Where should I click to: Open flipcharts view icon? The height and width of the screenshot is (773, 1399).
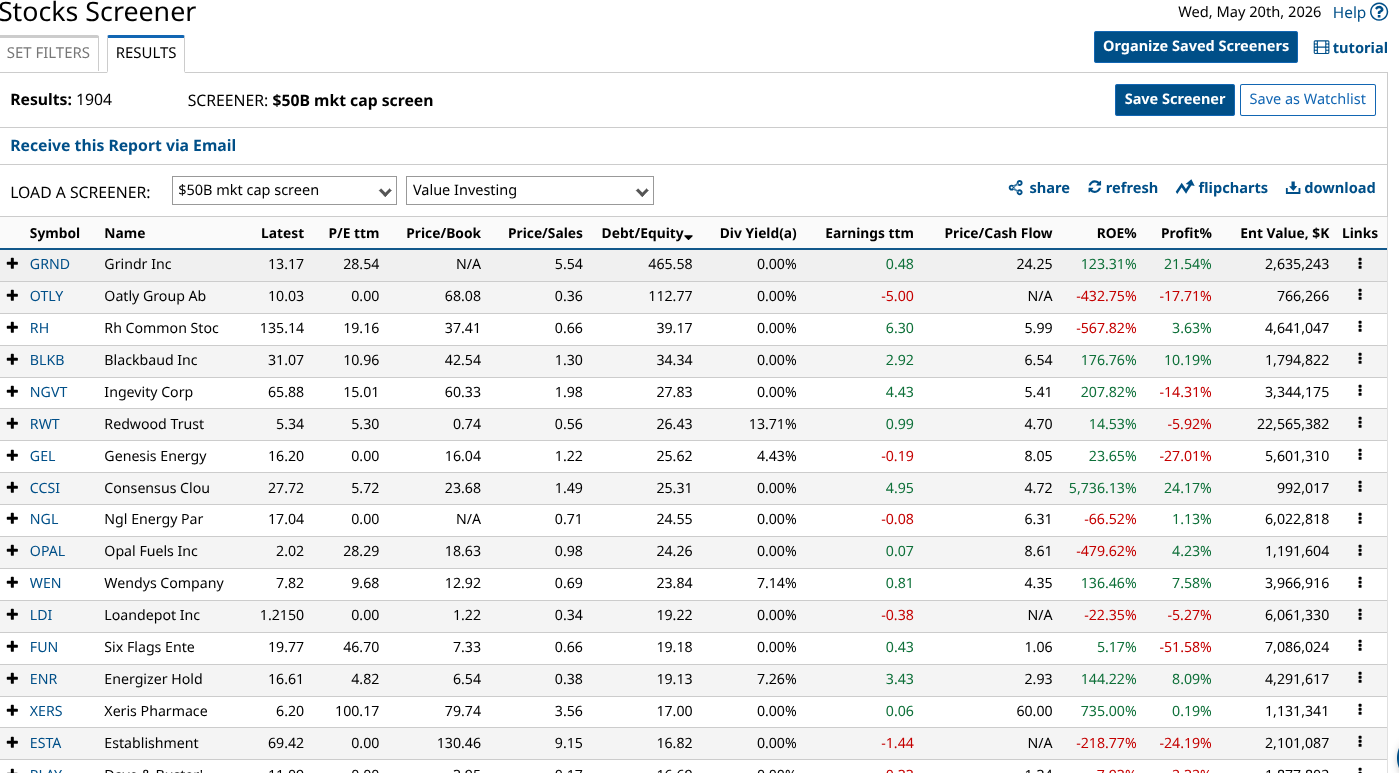[1185, 188]
